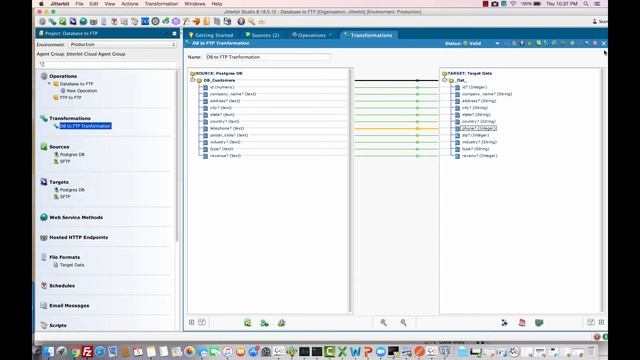This screenshot has width=640, height=360.
Task: Click the second green icon under the source tree
Action: point(264,323)
